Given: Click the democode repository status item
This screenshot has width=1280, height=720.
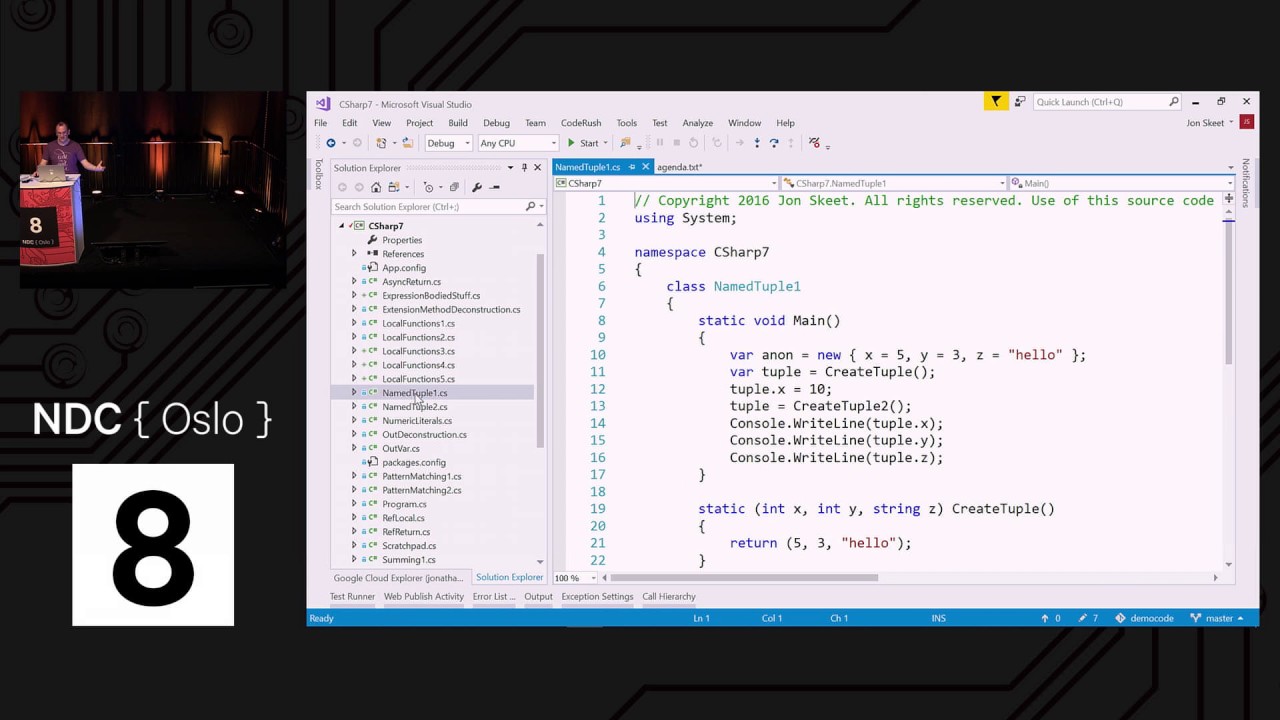Looking at the screenshot, I should (1145, 618).
